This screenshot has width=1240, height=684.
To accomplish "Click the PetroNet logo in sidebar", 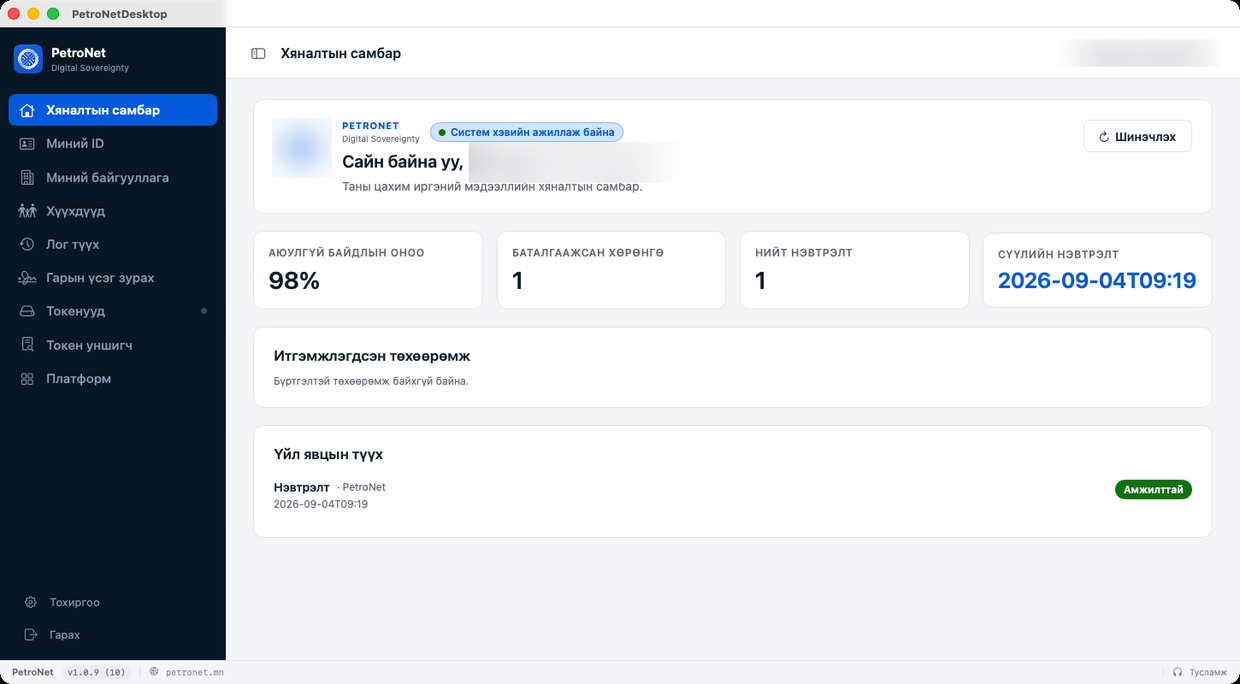I will tap(28, 59).
